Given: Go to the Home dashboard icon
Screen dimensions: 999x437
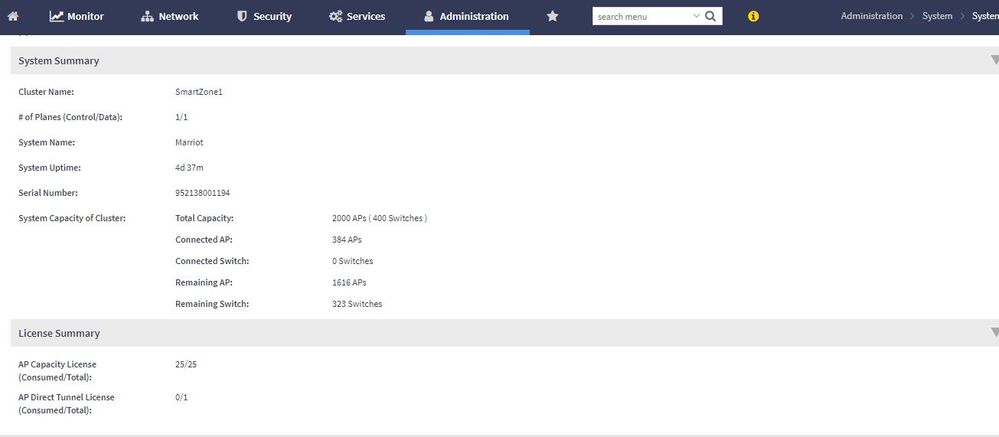Looking at the screenshot, I should click(13, 16).
